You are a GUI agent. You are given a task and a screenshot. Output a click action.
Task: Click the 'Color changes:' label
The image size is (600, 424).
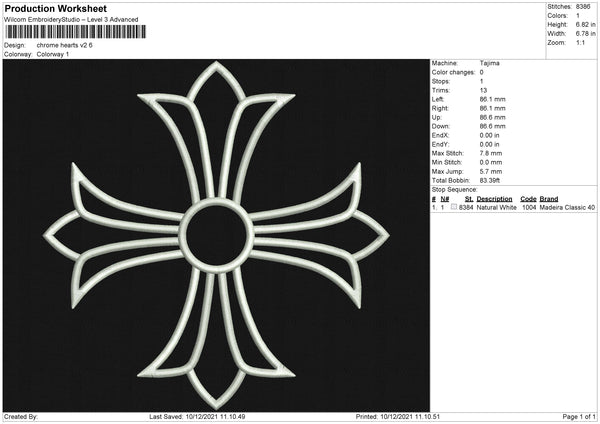click(x=453, y=72)
